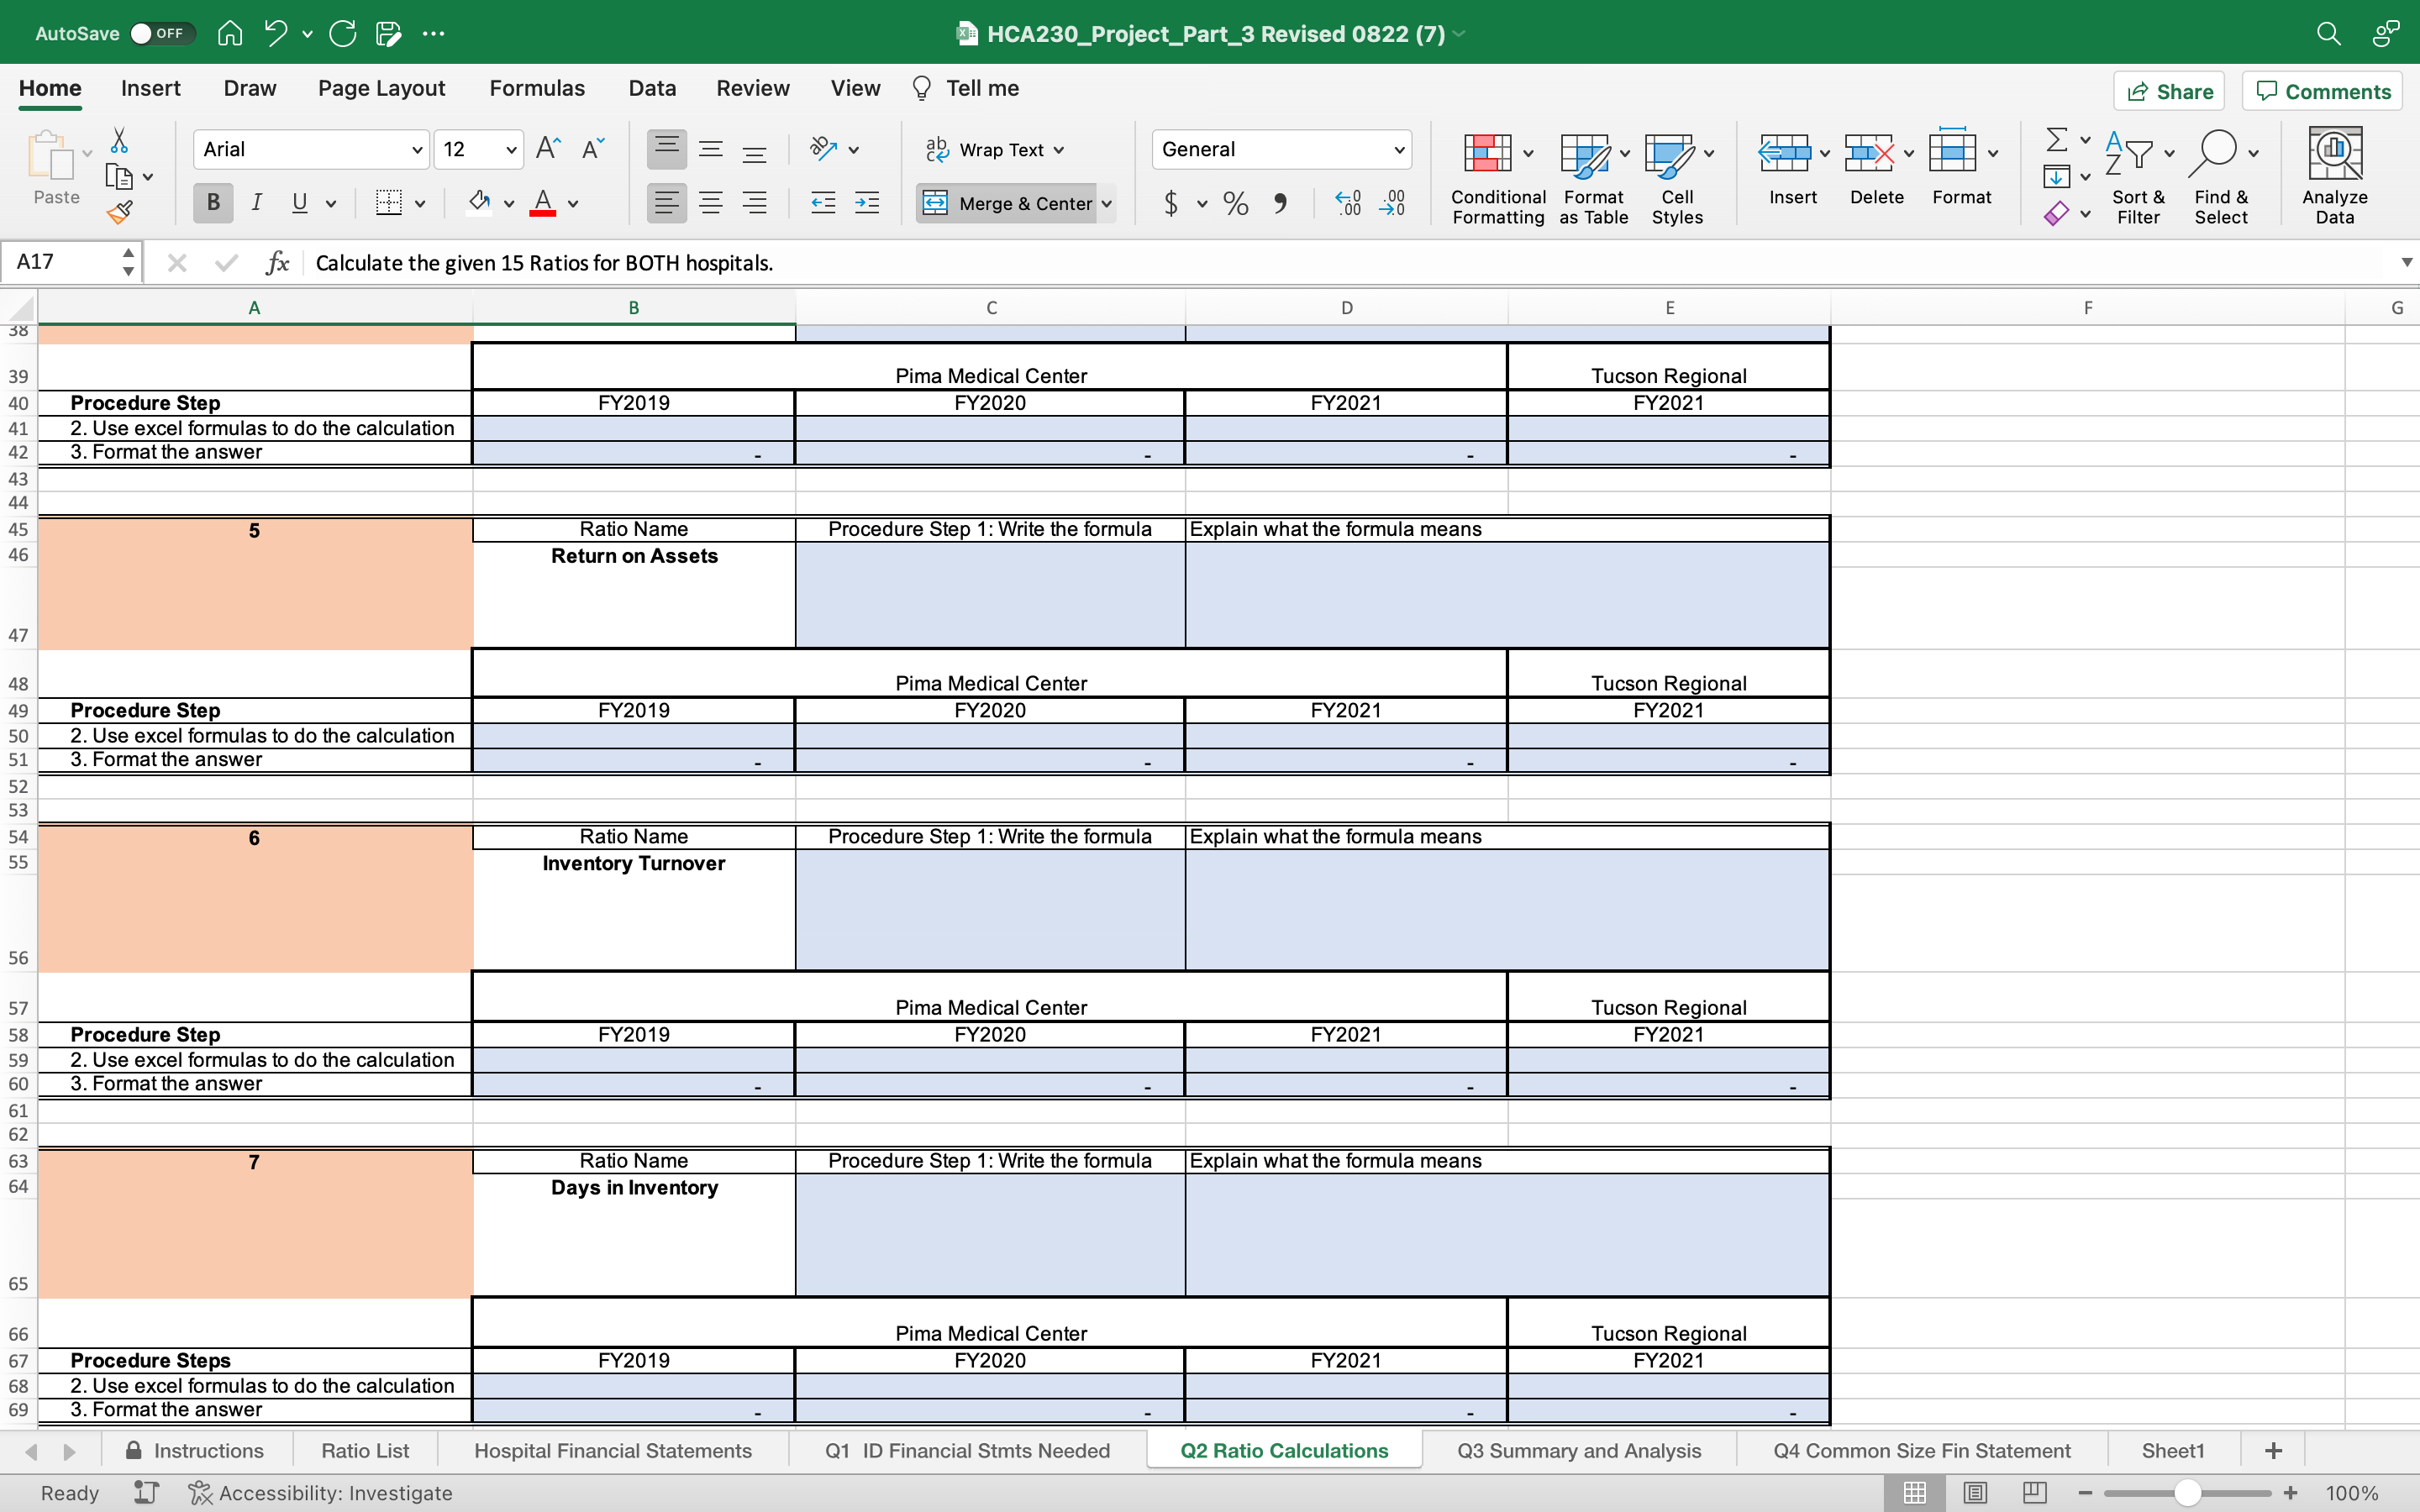2420x1512 pixels.
Task: Click the Share button
Action: [x=2168, y=91]
